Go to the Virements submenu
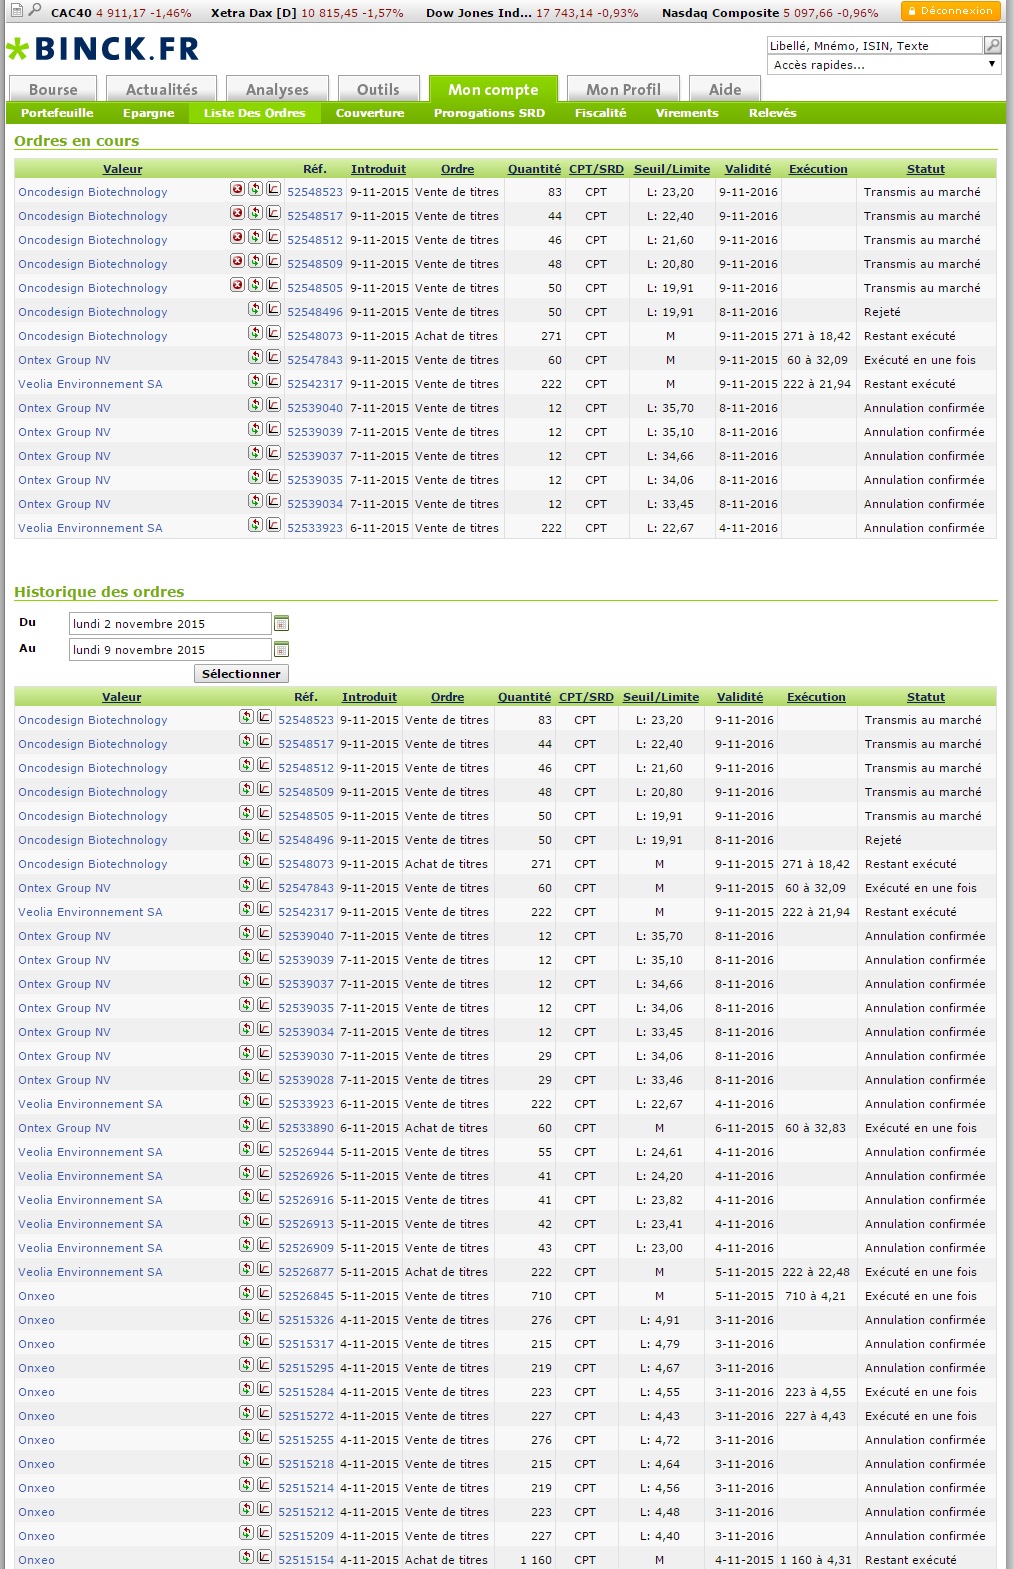Screen dimensions: 1014x1569 687,113
